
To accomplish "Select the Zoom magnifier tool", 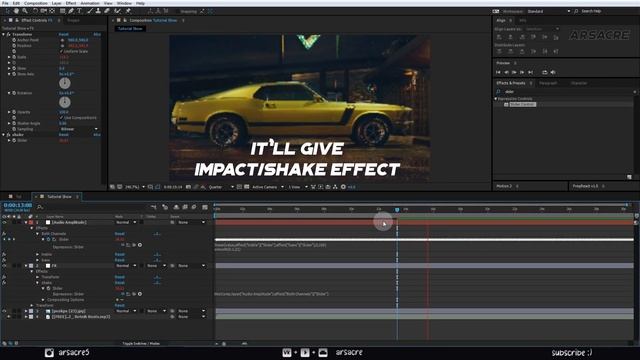I will click(25, 11).
